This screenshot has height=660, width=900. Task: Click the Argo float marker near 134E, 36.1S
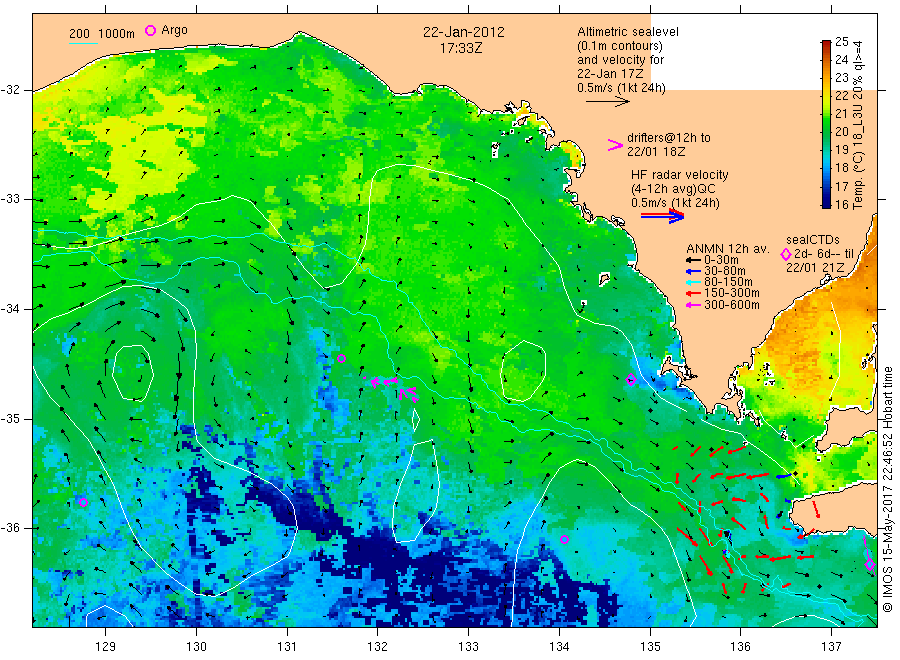tap(564, 539)
